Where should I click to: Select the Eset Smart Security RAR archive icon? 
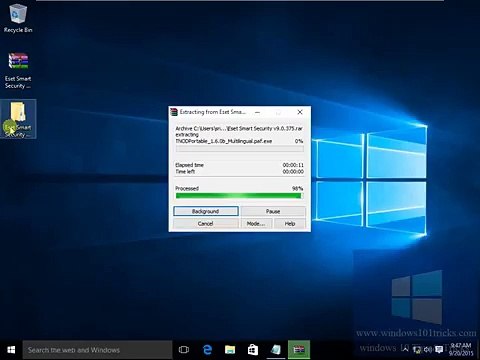coord(18,70)
